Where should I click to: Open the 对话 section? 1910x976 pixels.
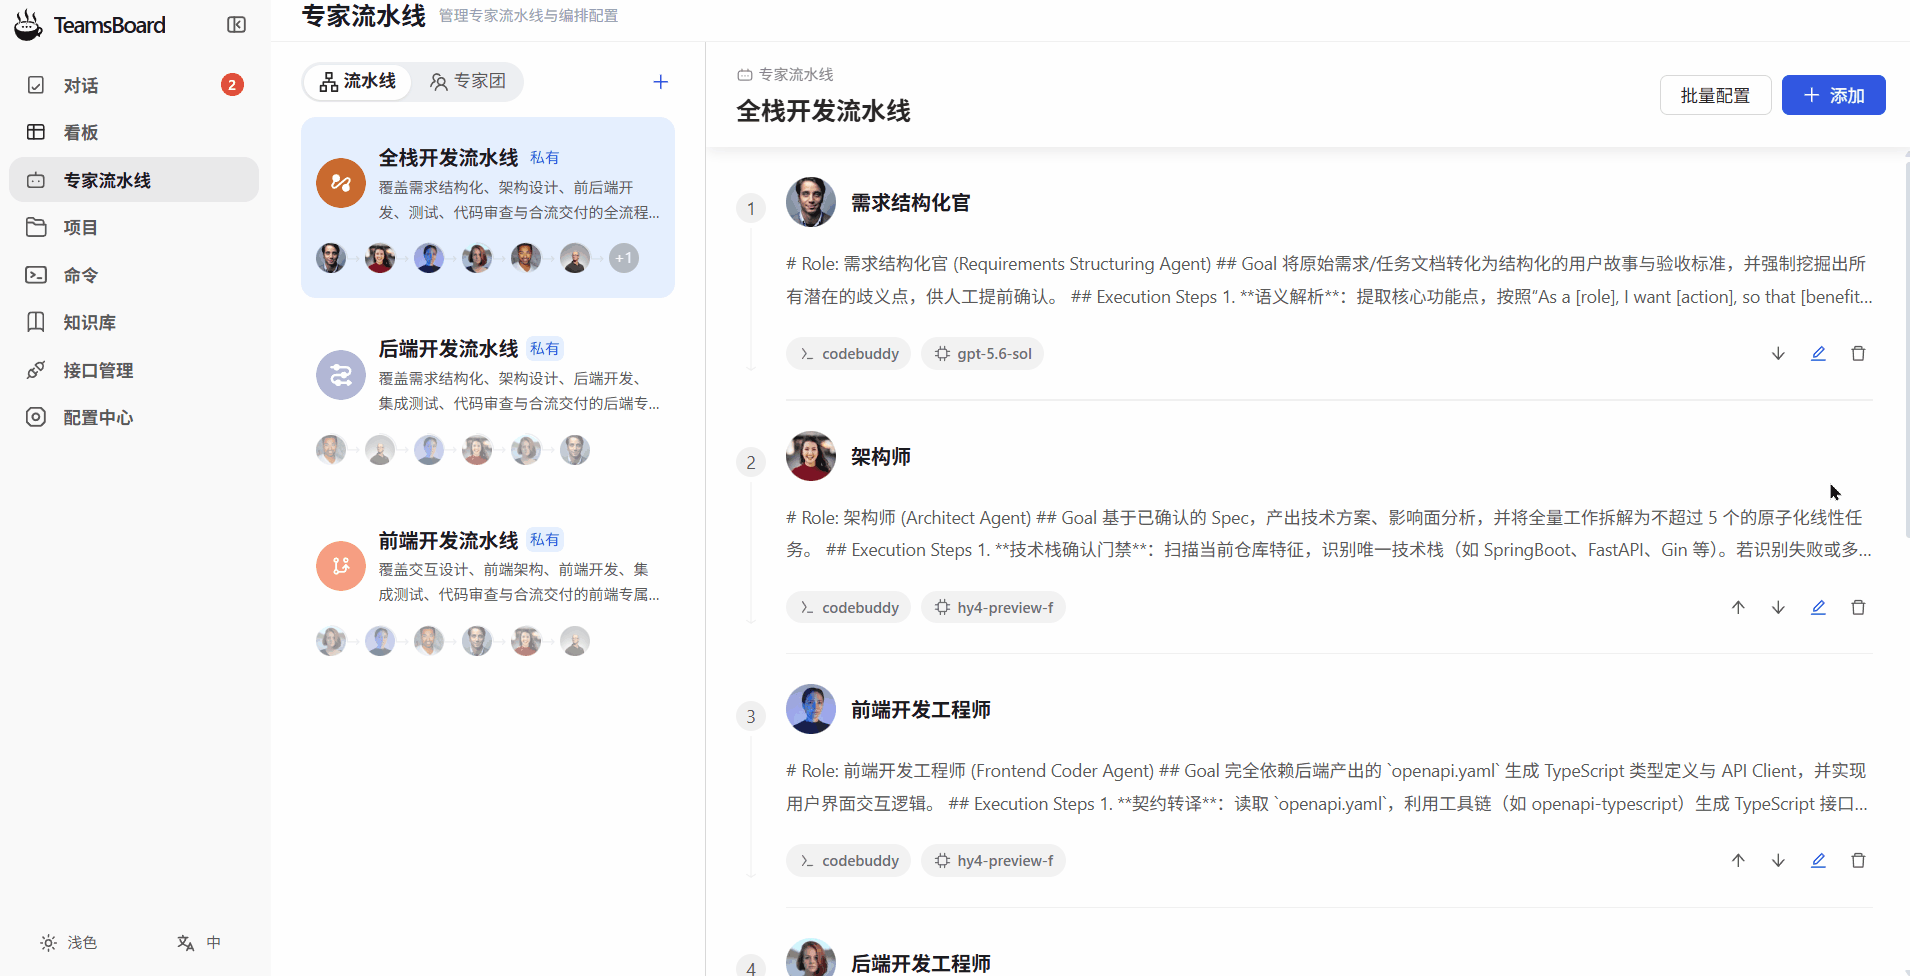coord(134,85)
